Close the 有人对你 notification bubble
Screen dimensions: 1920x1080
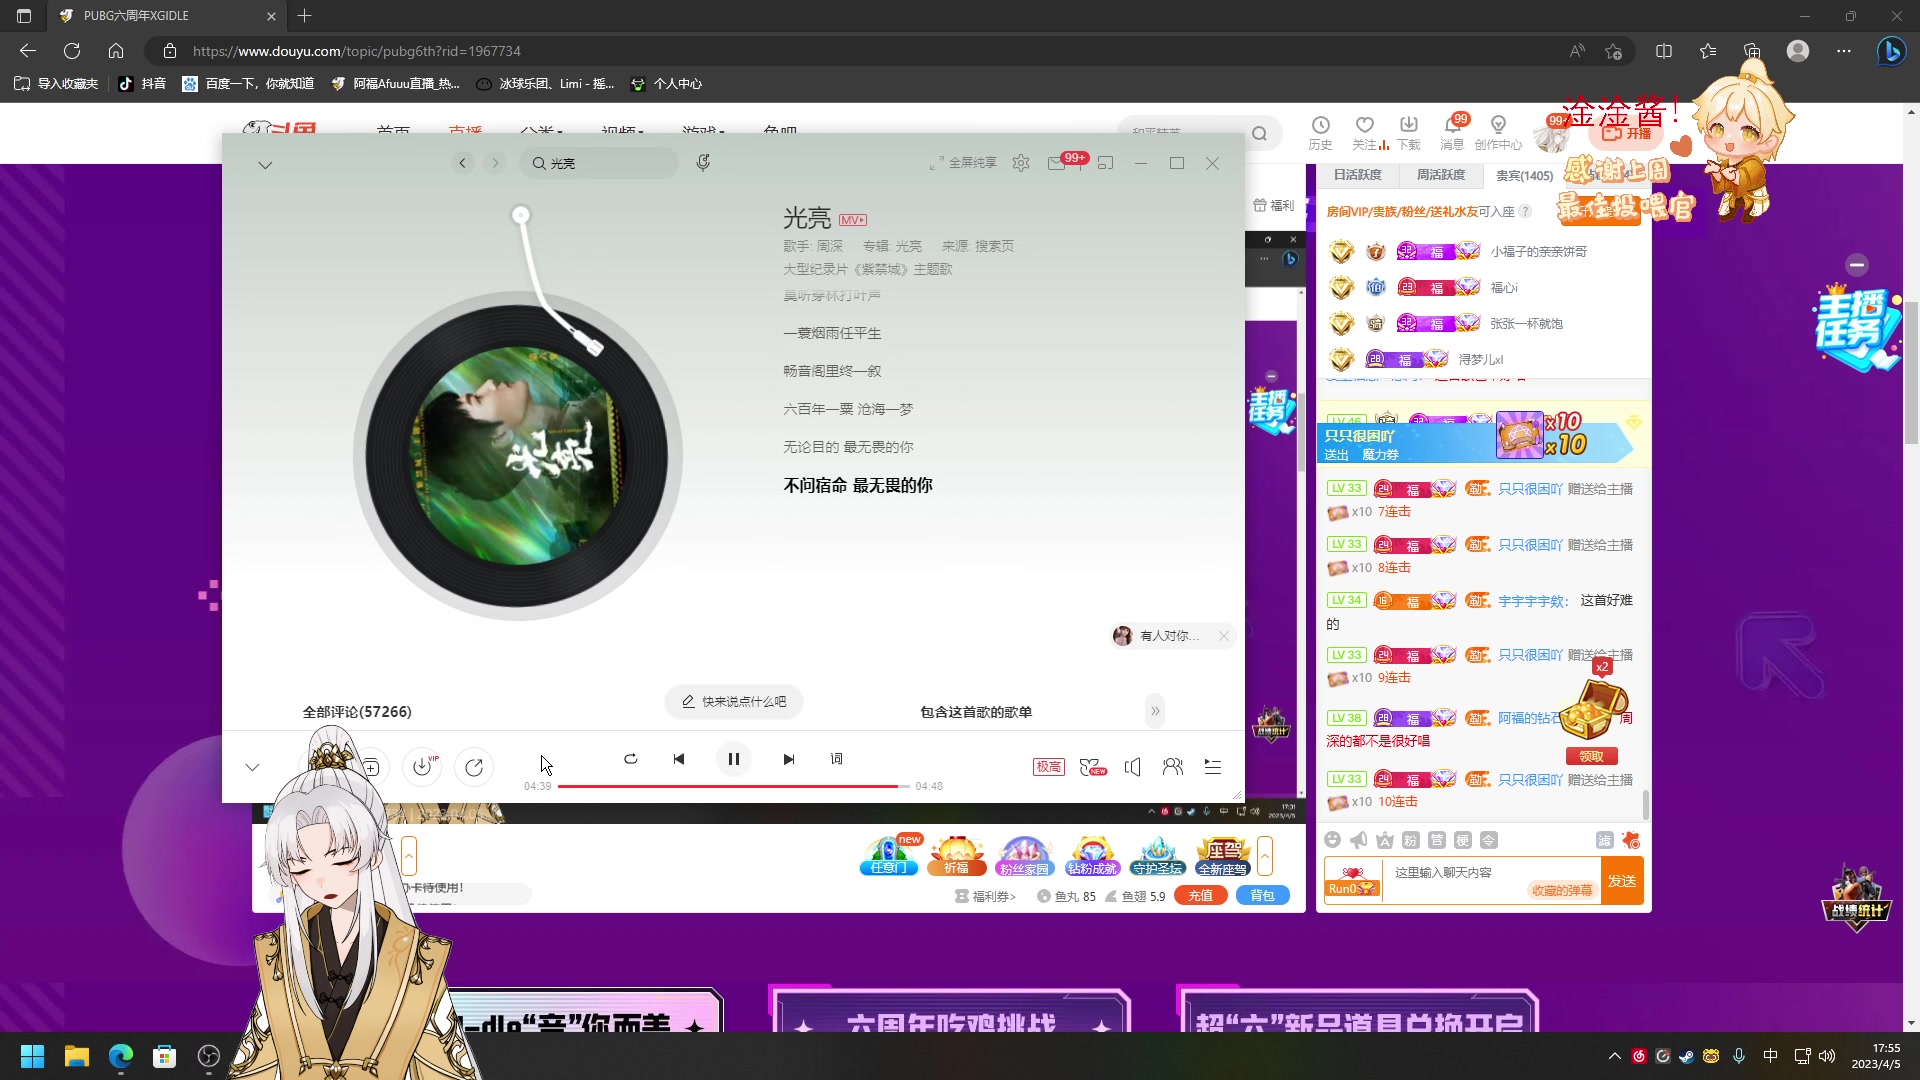pyautogui.click(x=1224, y=636)
